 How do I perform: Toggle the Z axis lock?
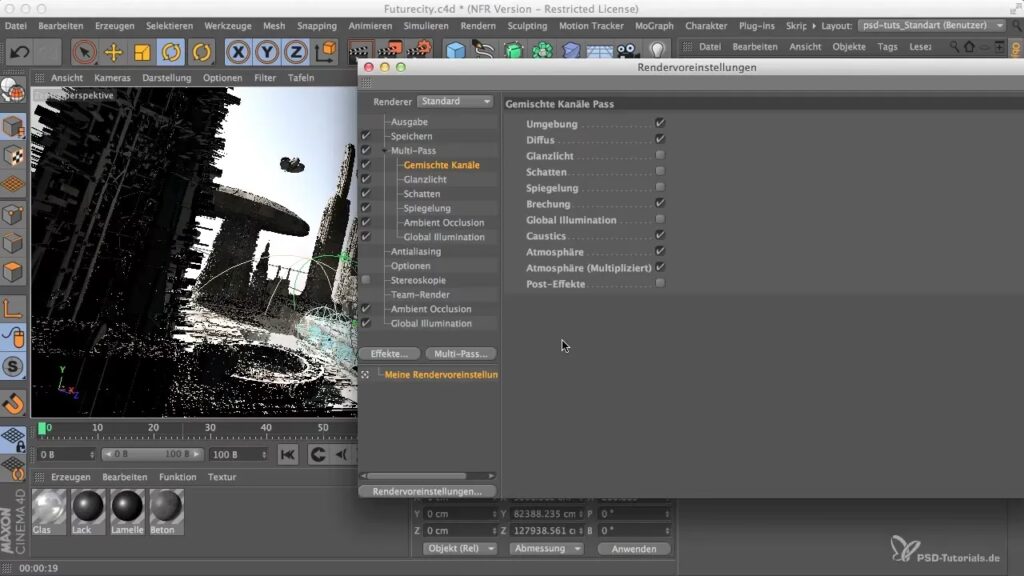[295, 51]
